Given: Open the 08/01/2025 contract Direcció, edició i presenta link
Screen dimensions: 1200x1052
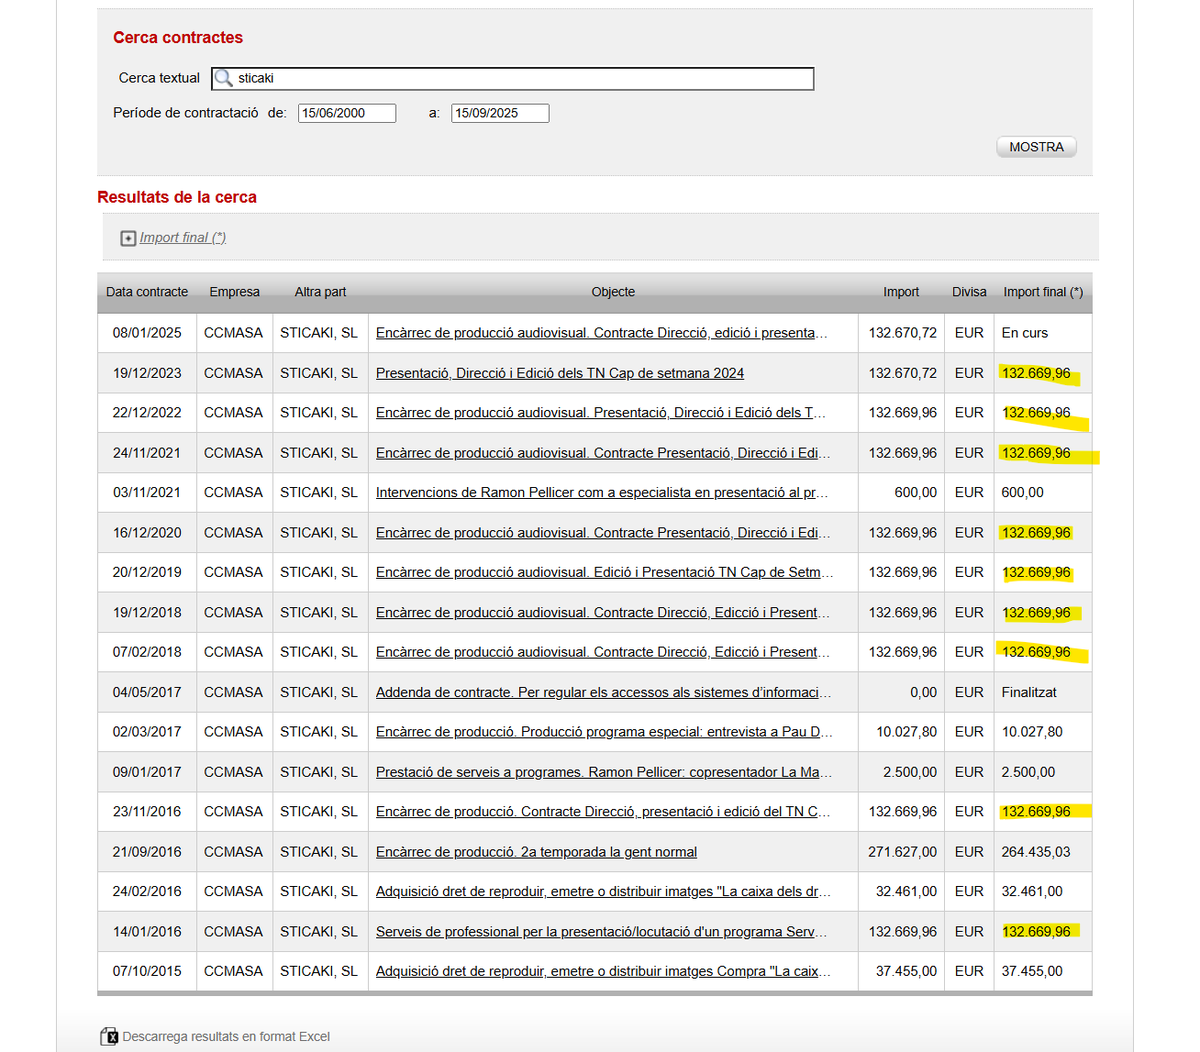Looking at the screenshot, I should tap(602, 333).
